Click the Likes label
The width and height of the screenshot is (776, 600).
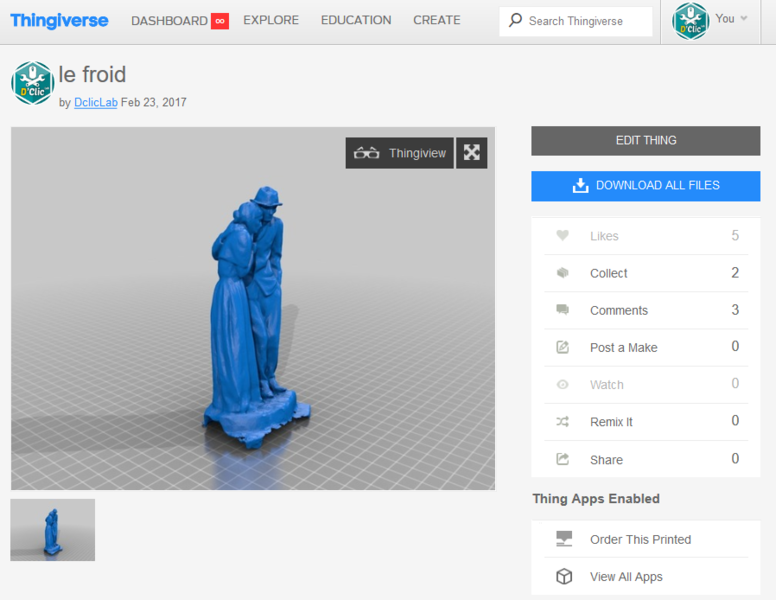604,236
